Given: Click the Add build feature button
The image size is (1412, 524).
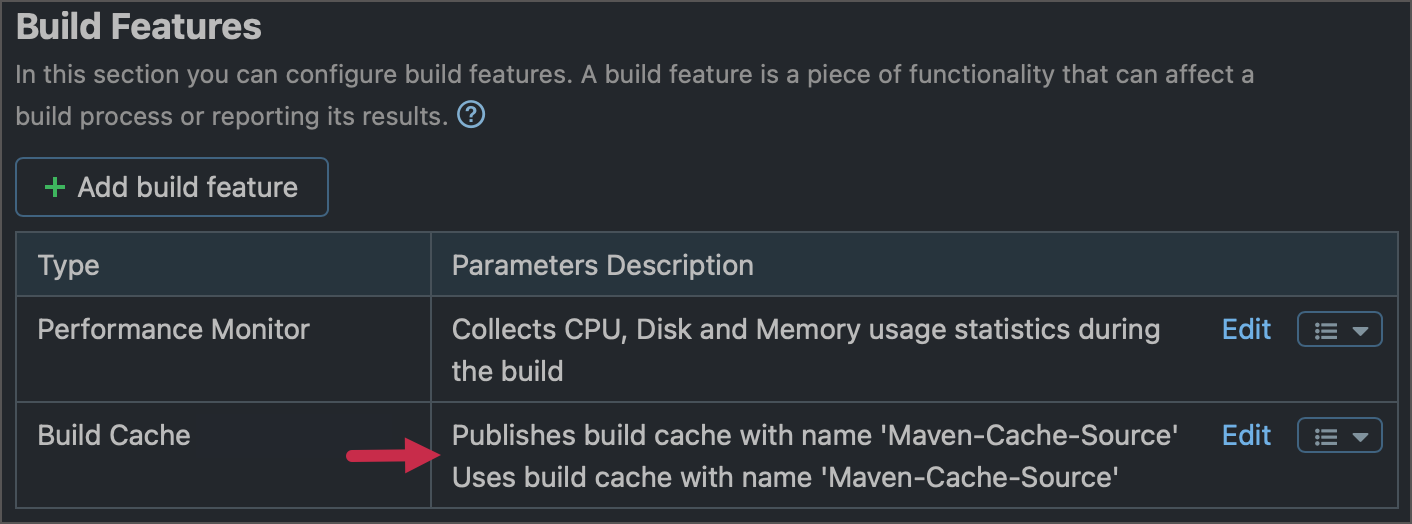Looking at the screenshot, I should 172,187.
